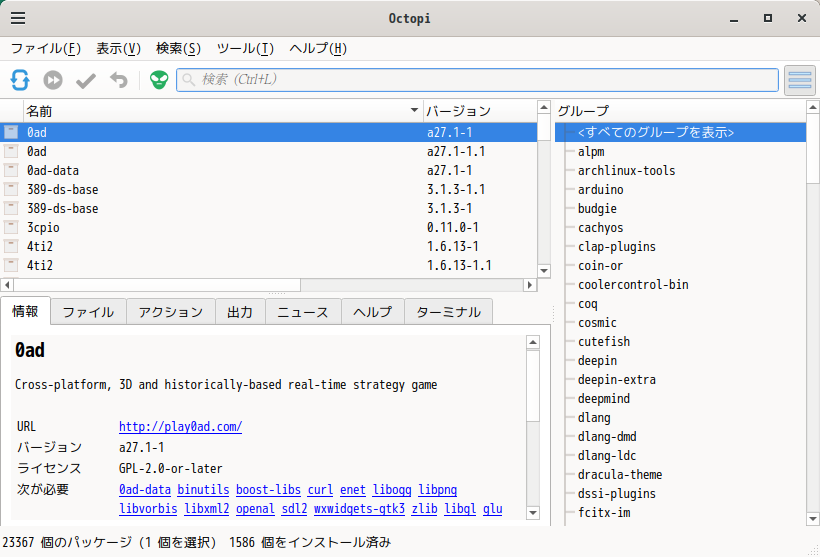
Task: Switch to the ターミナル tab
Action: 448,312
